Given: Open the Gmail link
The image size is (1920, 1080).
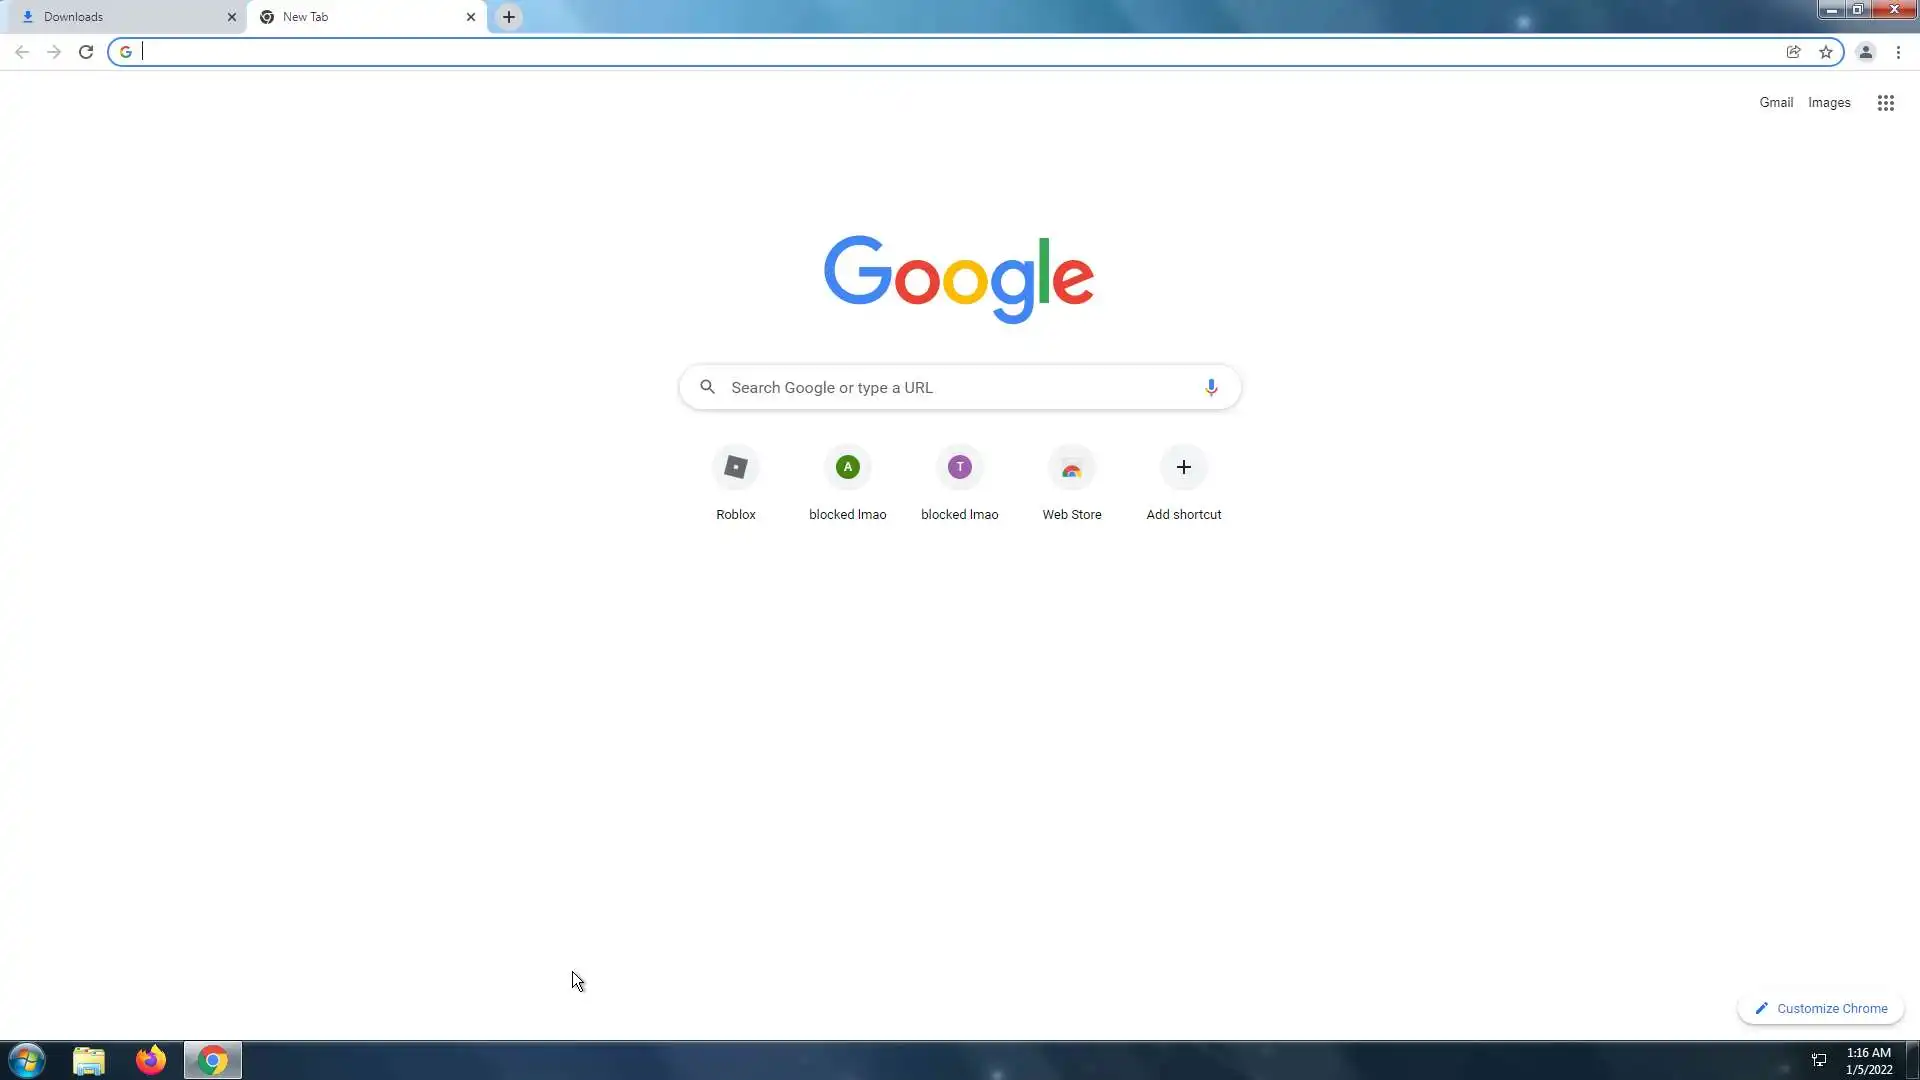Looking at the screenshot, I should tap(1776, 103).
